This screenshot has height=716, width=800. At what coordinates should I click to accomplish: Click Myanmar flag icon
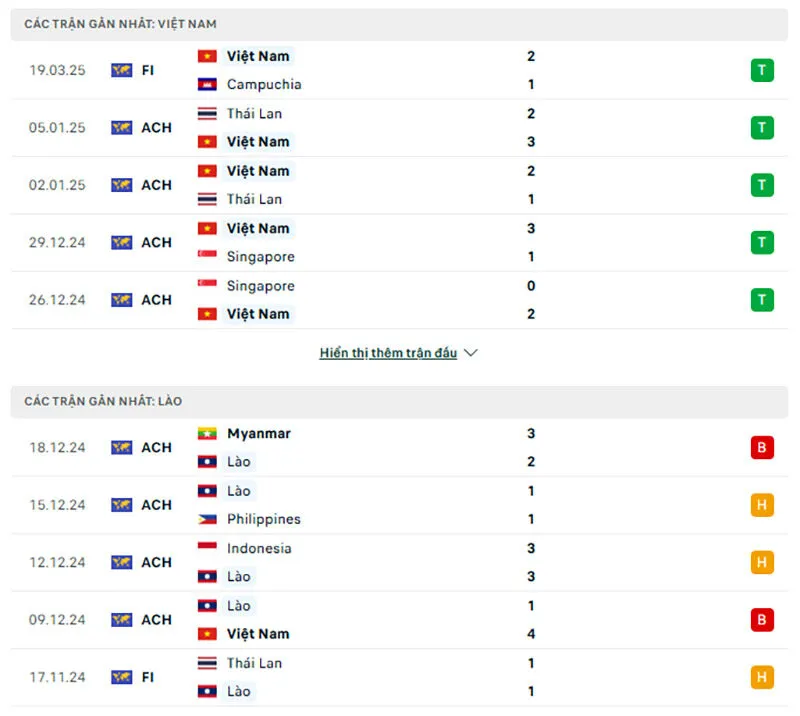point(207,434)
